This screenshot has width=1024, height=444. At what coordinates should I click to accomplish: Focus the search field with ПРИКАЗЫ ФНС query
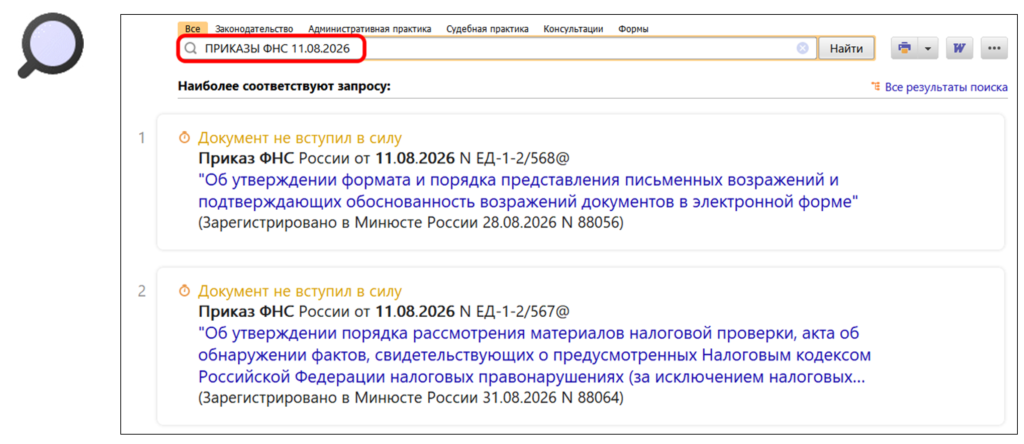[x=496, y=48]
